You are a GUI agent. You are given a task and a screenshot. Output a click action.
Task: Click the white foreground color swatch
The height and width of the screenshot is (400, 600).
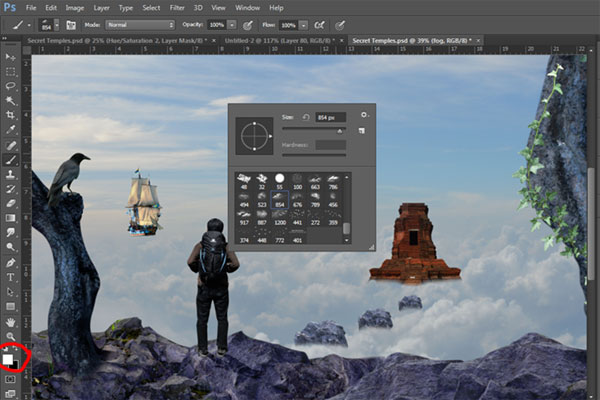tap(9, 358)
